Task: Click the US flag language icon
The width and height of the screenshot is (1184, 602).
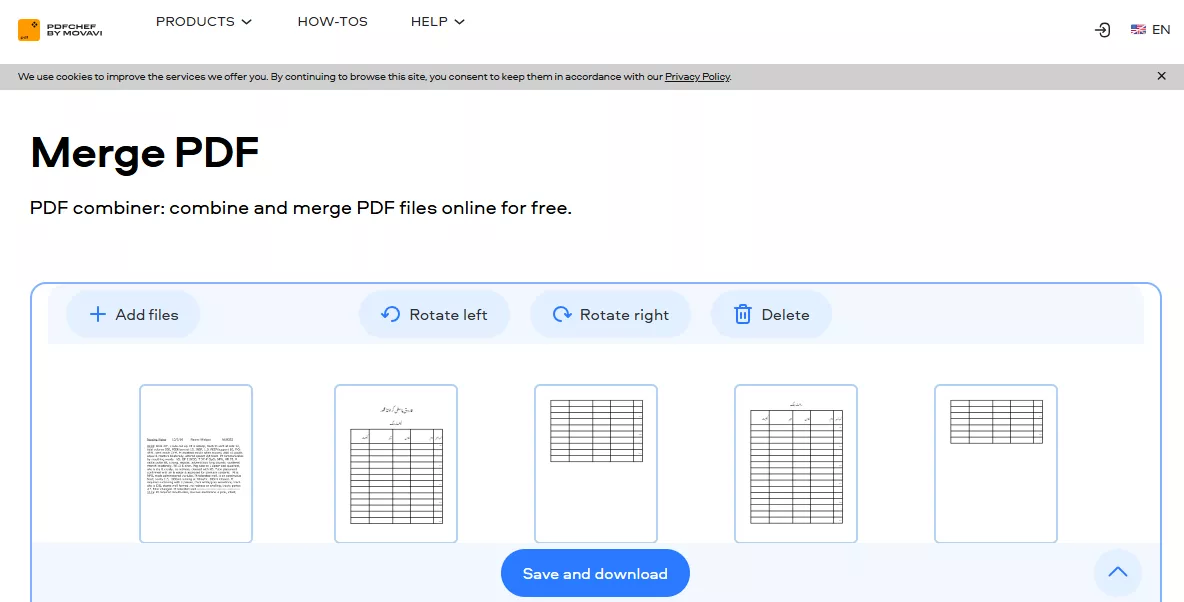Action: point(1137,30)
